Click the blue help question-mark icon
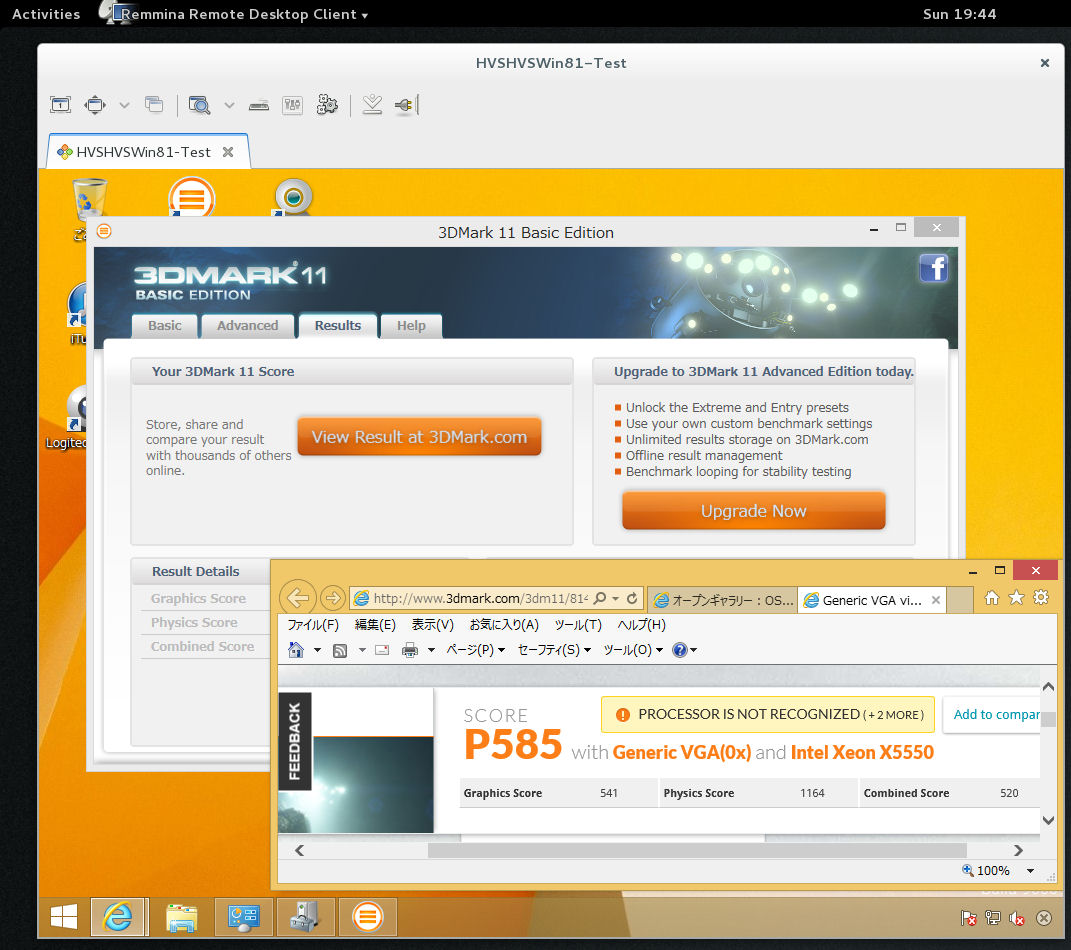The width and height of the screenshot is (1071, 950). (680, 649)
